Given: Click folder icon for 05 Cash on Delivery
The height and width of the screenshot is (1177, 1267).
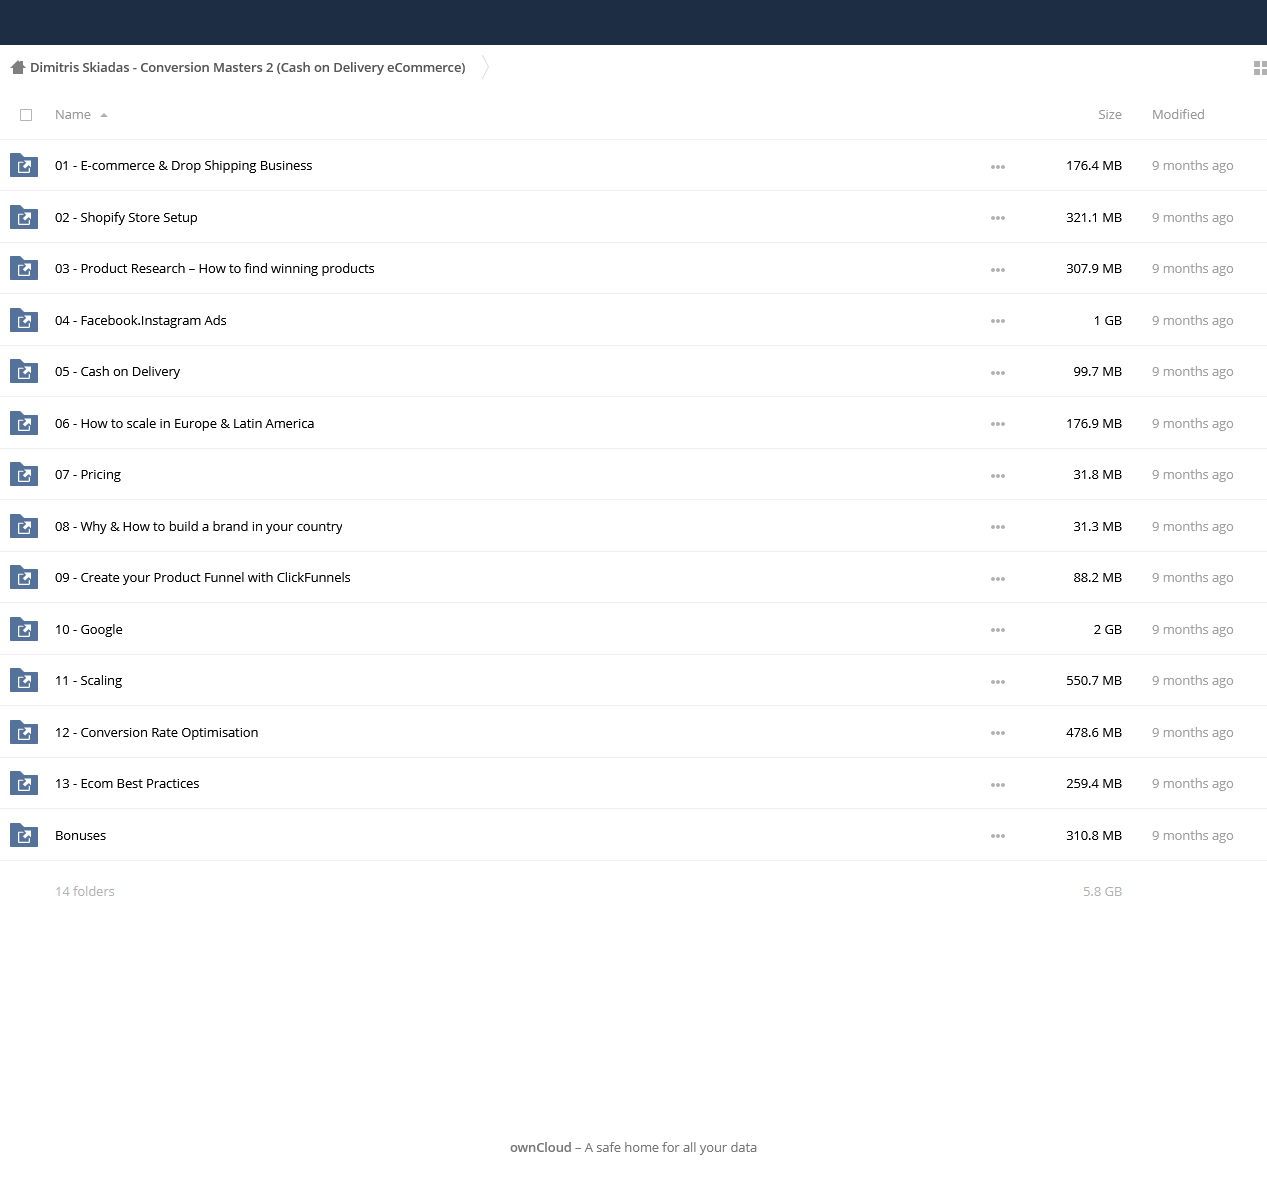Looking at the screenshot, I should click(x=24, y=371).
